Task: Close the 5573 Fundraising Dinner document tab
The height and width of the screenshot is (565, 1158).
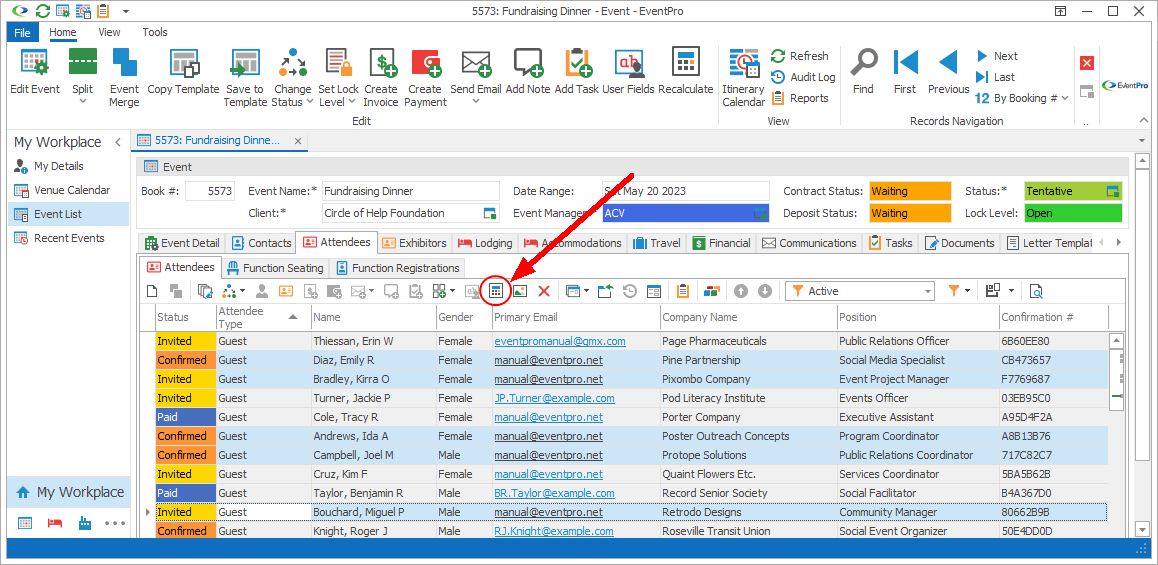Action: pos(298,140)
